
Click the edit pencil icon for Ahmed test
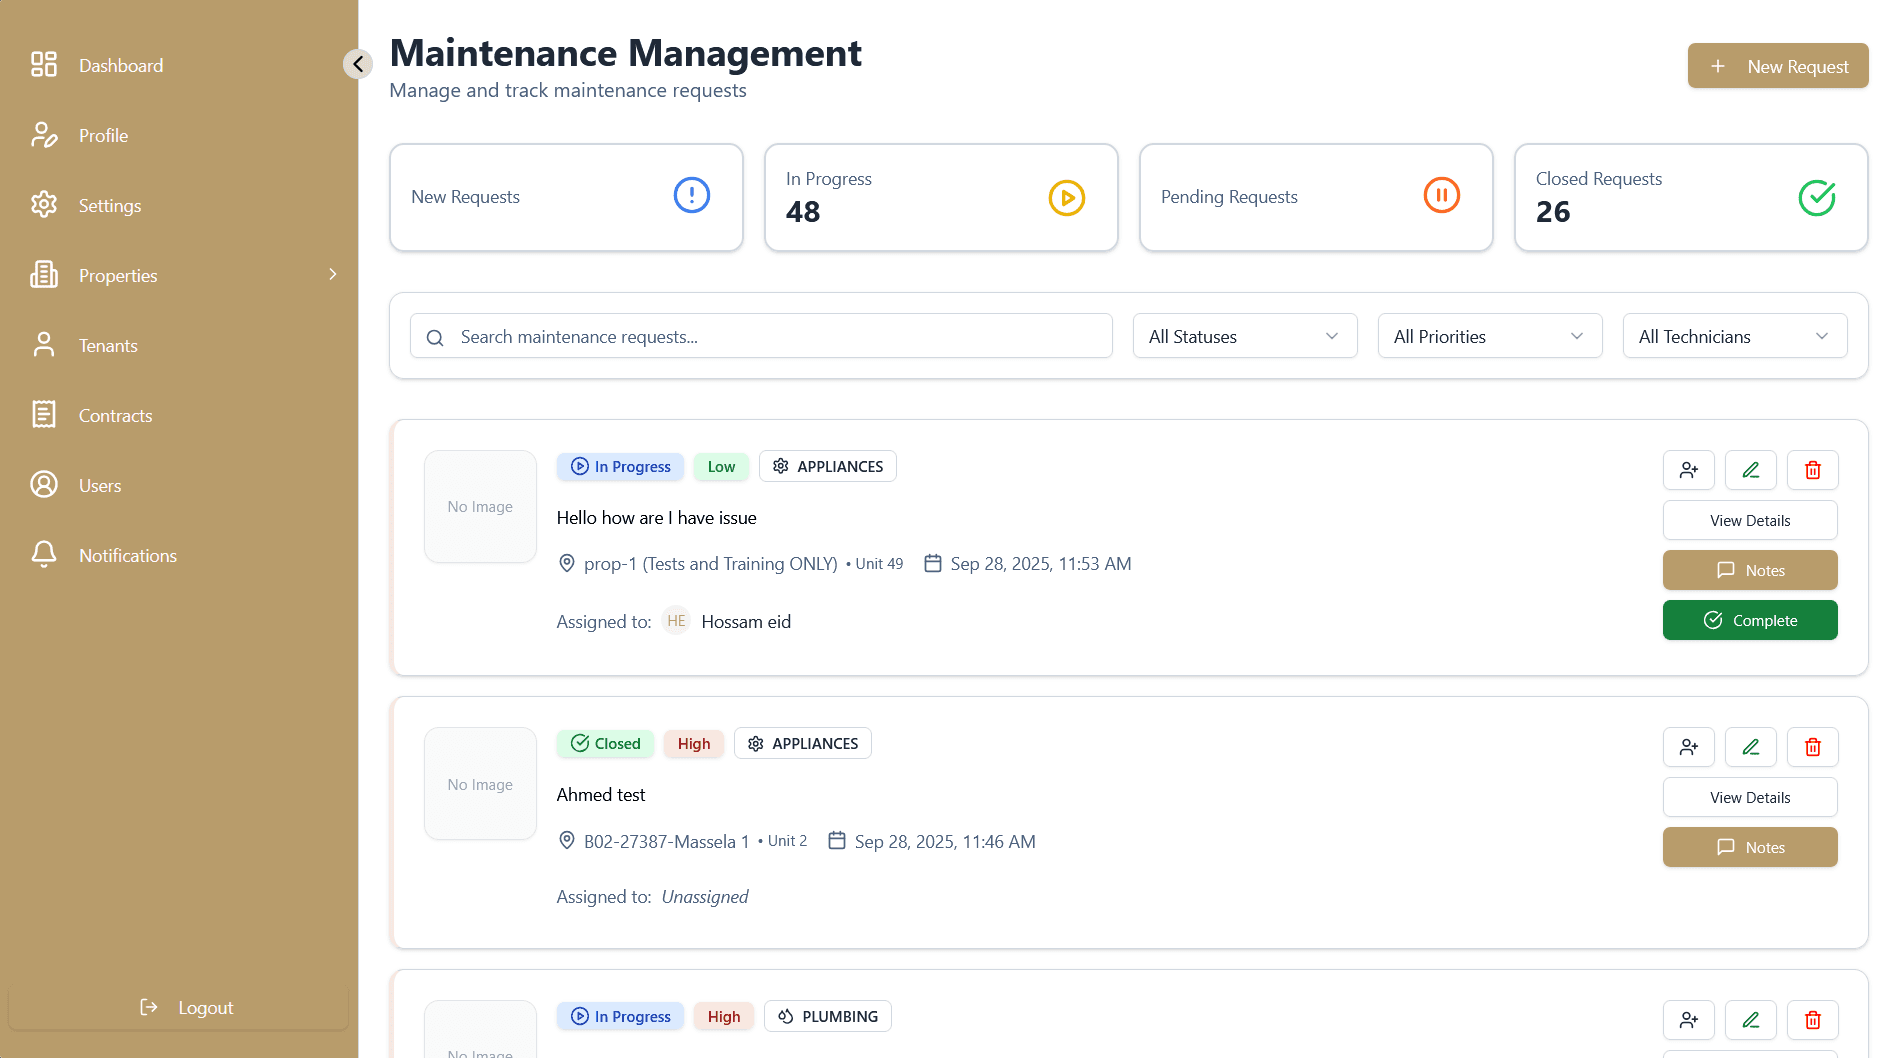point(1750,747)
